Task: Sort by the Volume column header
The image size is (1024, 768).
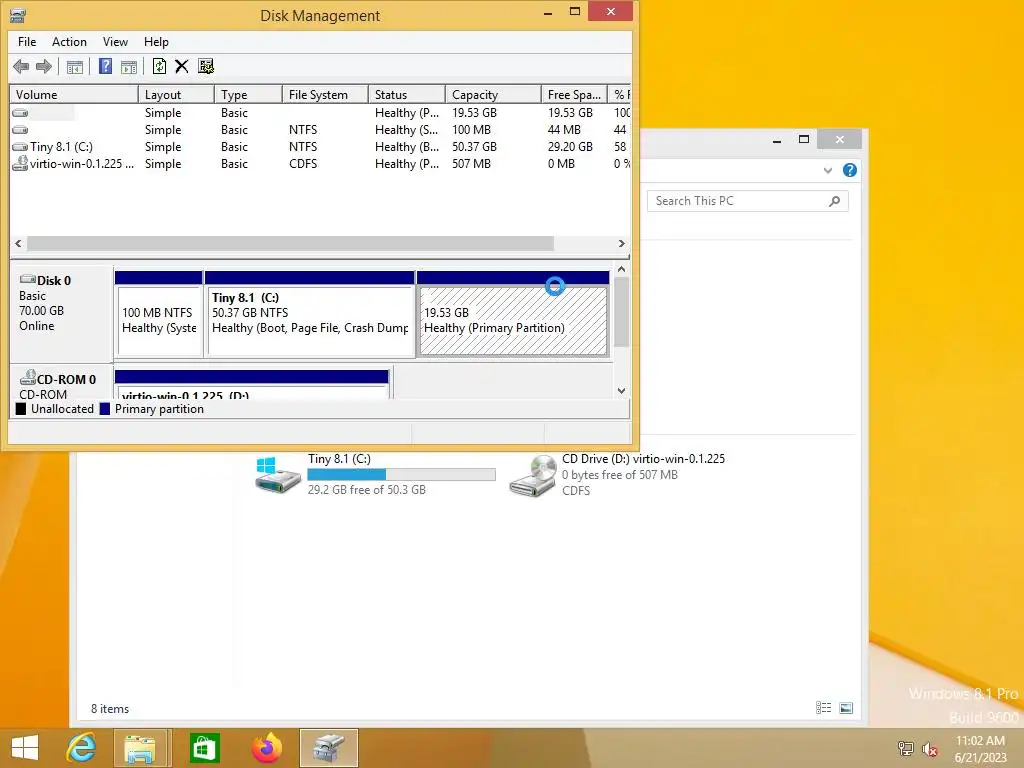Action: 74,95
